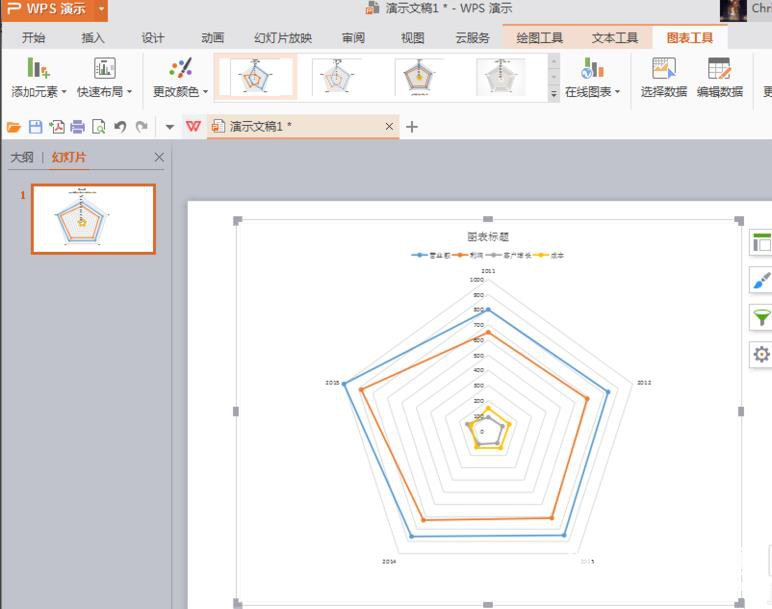Close the 演示文稿1 document tab
Screen dimensions: 772x609
(x=390, y=127)
